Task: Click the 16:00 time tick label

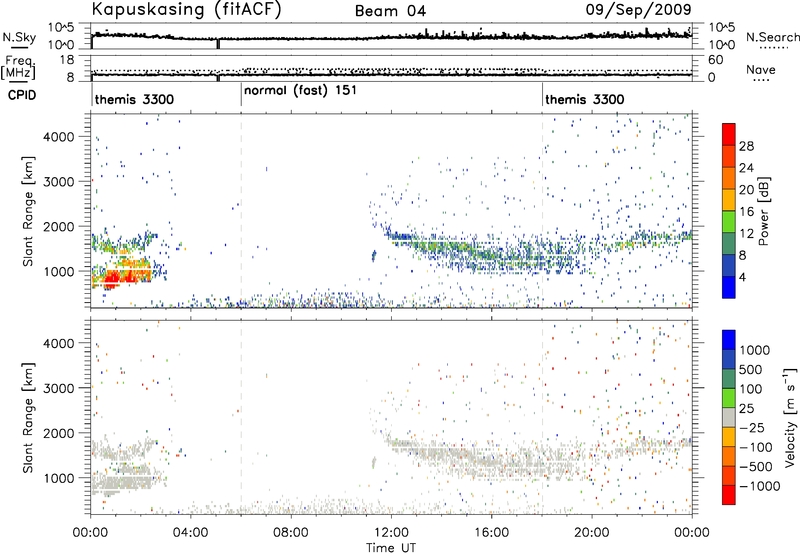Action: (491, 533)
